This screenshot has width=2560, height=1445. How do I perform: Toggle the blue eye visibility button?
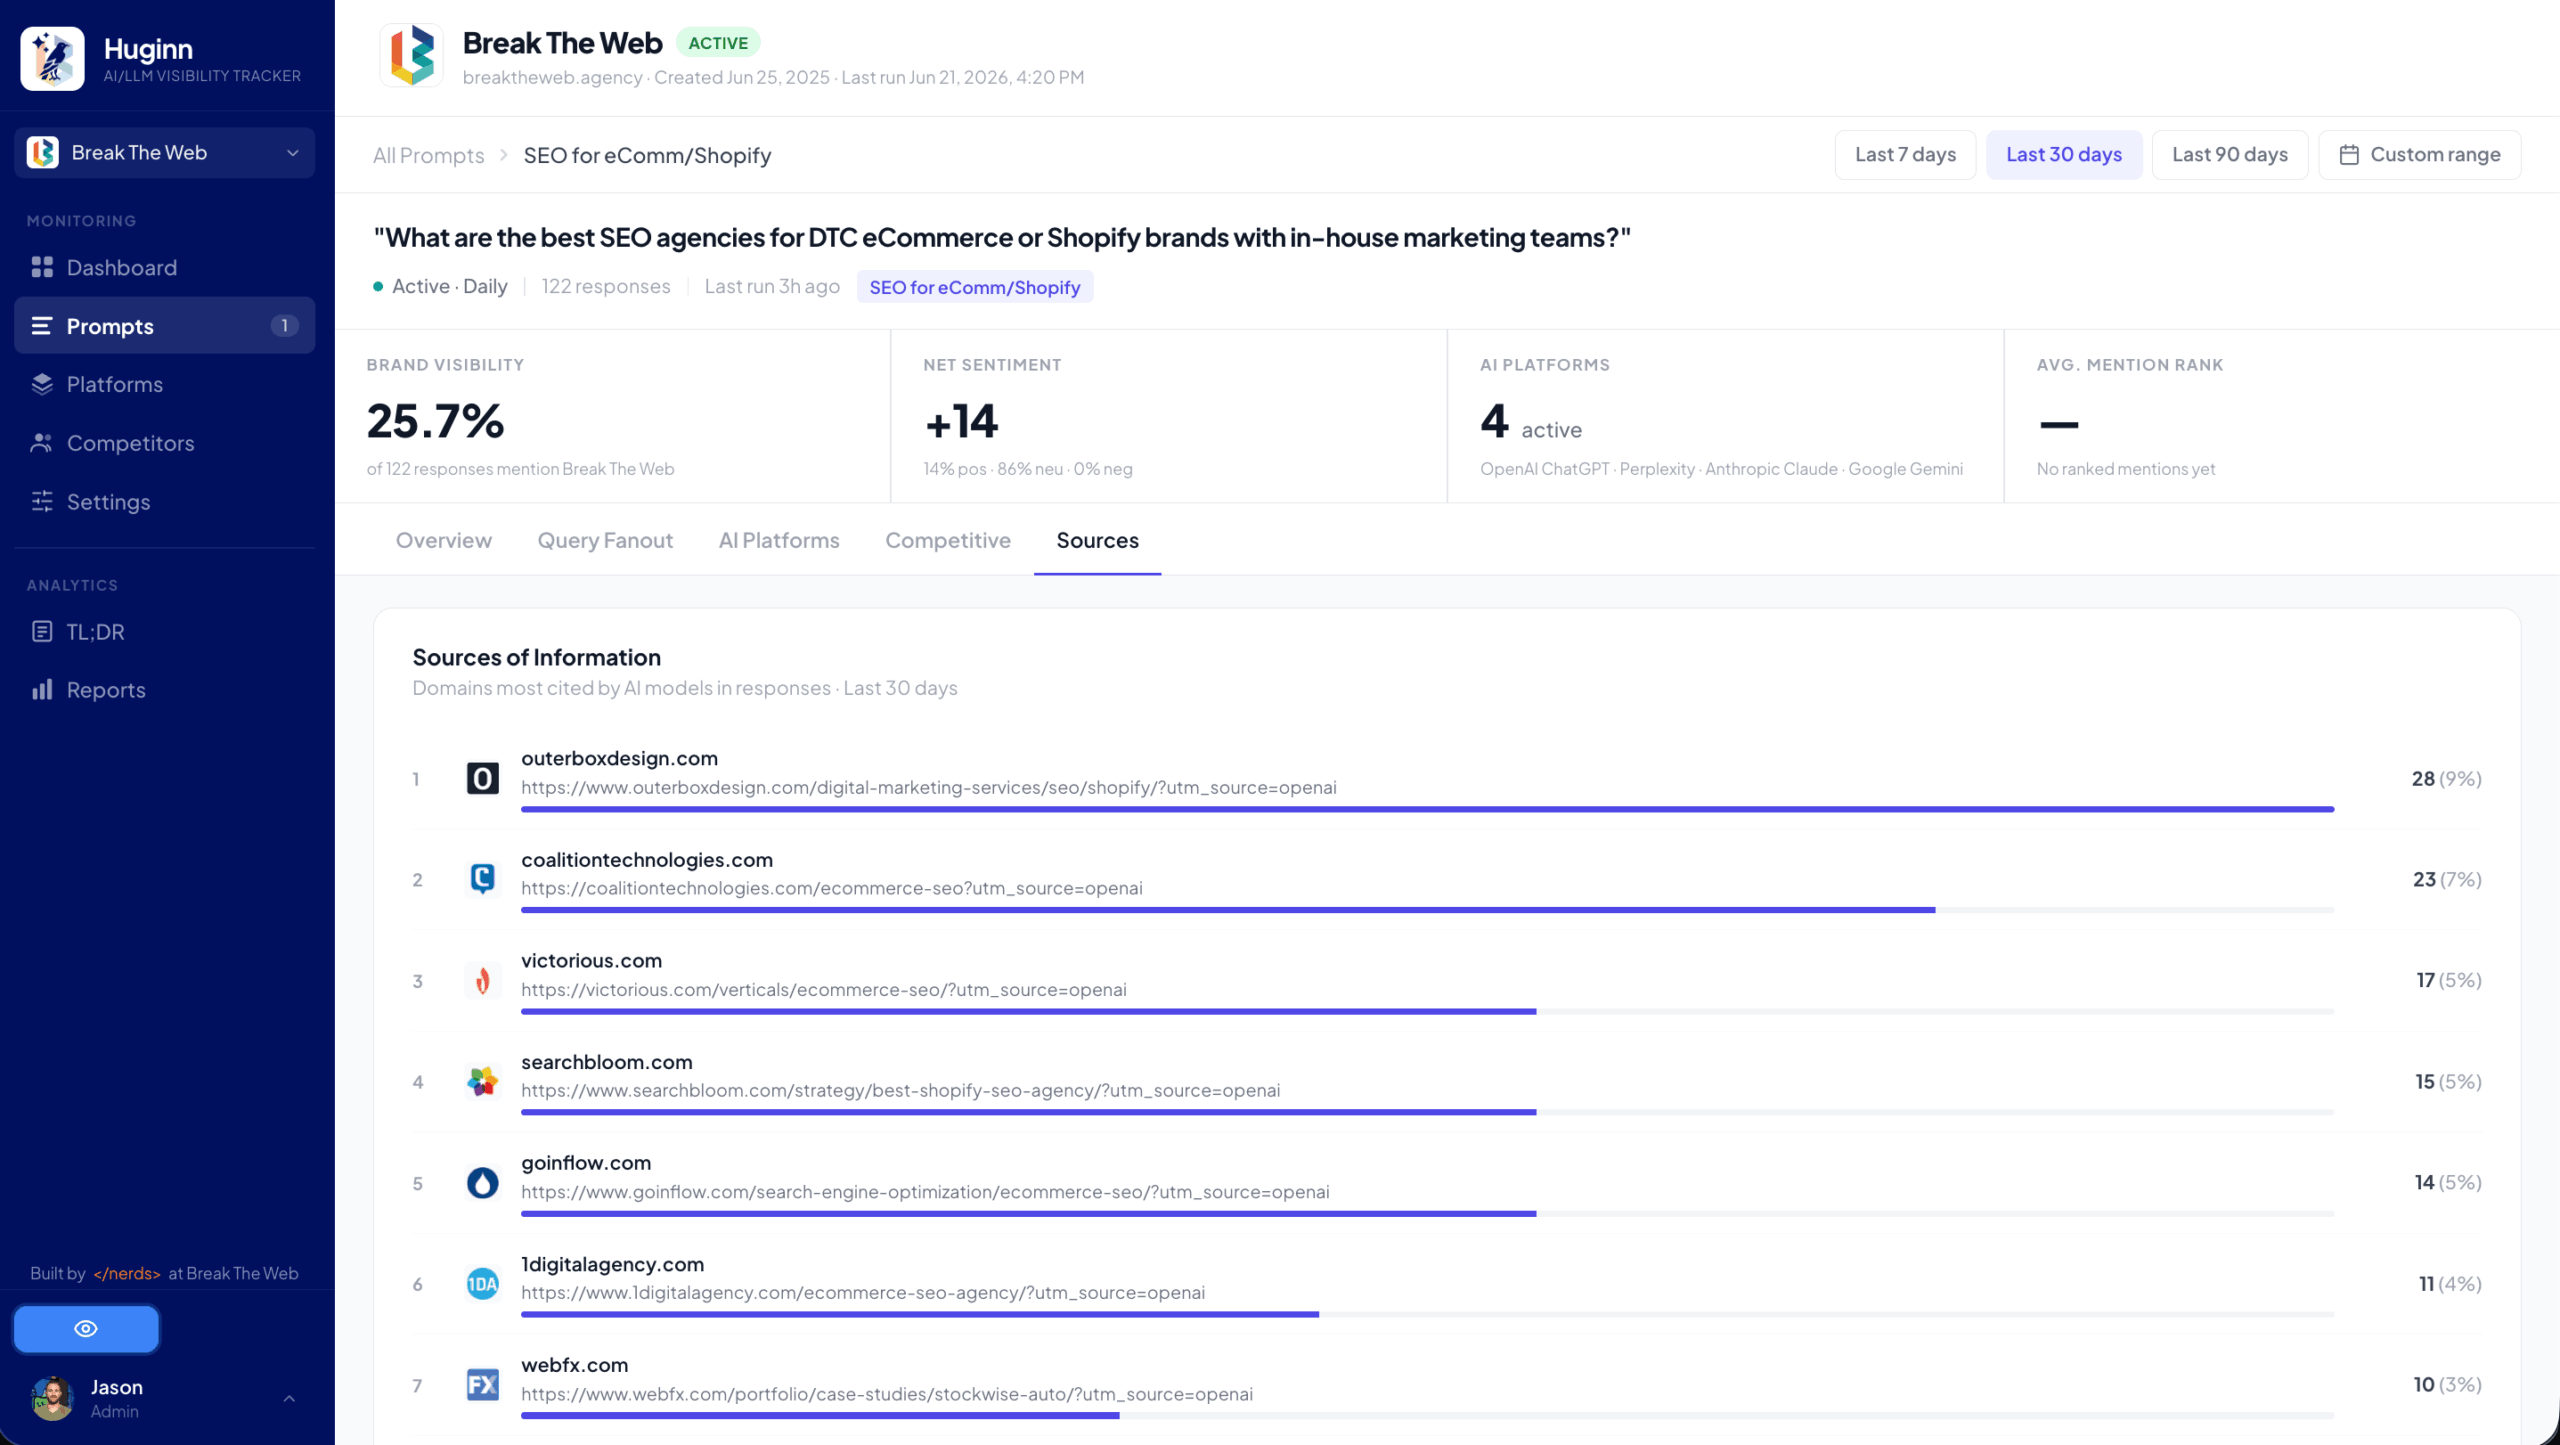(86, 1329)
